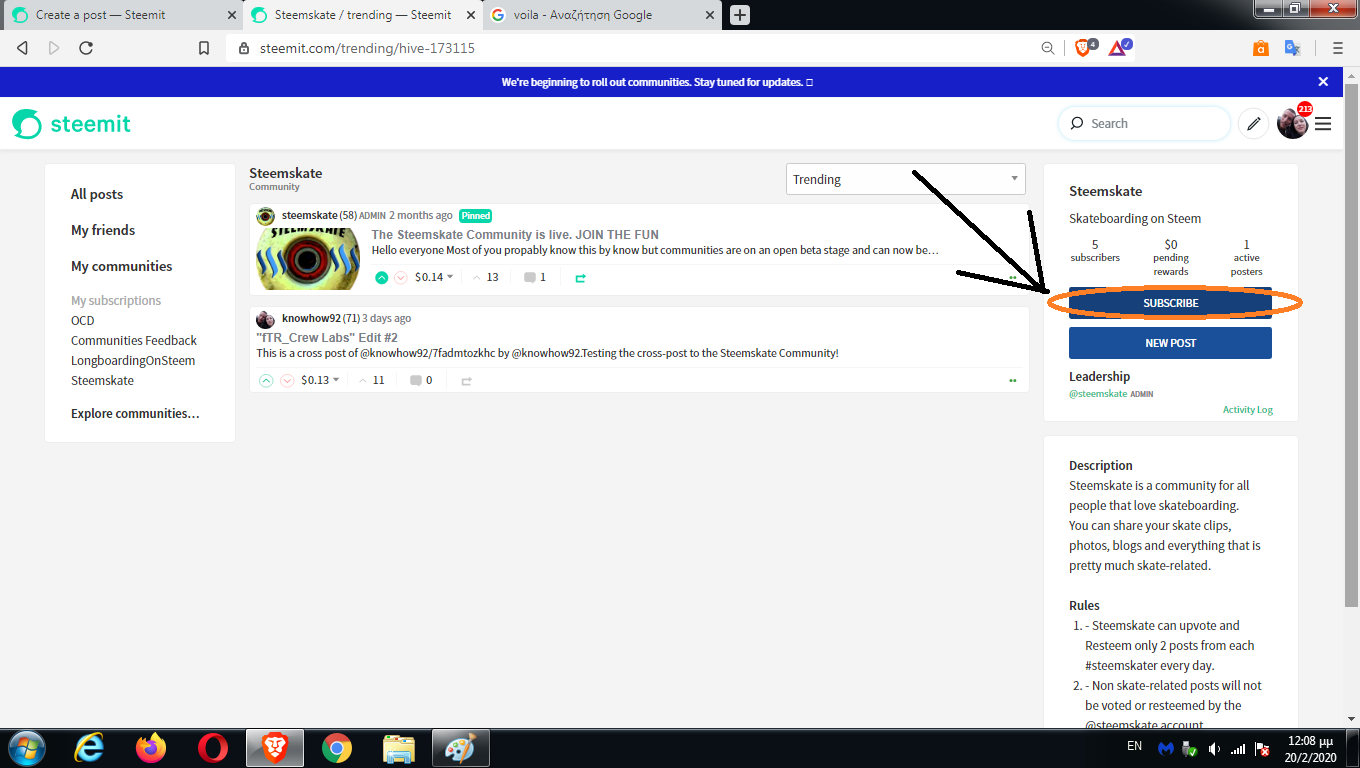Open LongboardingOnSteem subscription

133,360
